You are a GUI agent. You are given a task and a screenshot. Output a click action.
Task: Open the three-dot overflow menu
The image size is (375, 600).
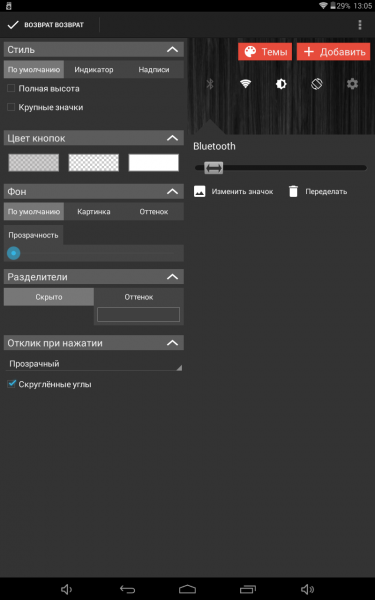tap(359, 25)
